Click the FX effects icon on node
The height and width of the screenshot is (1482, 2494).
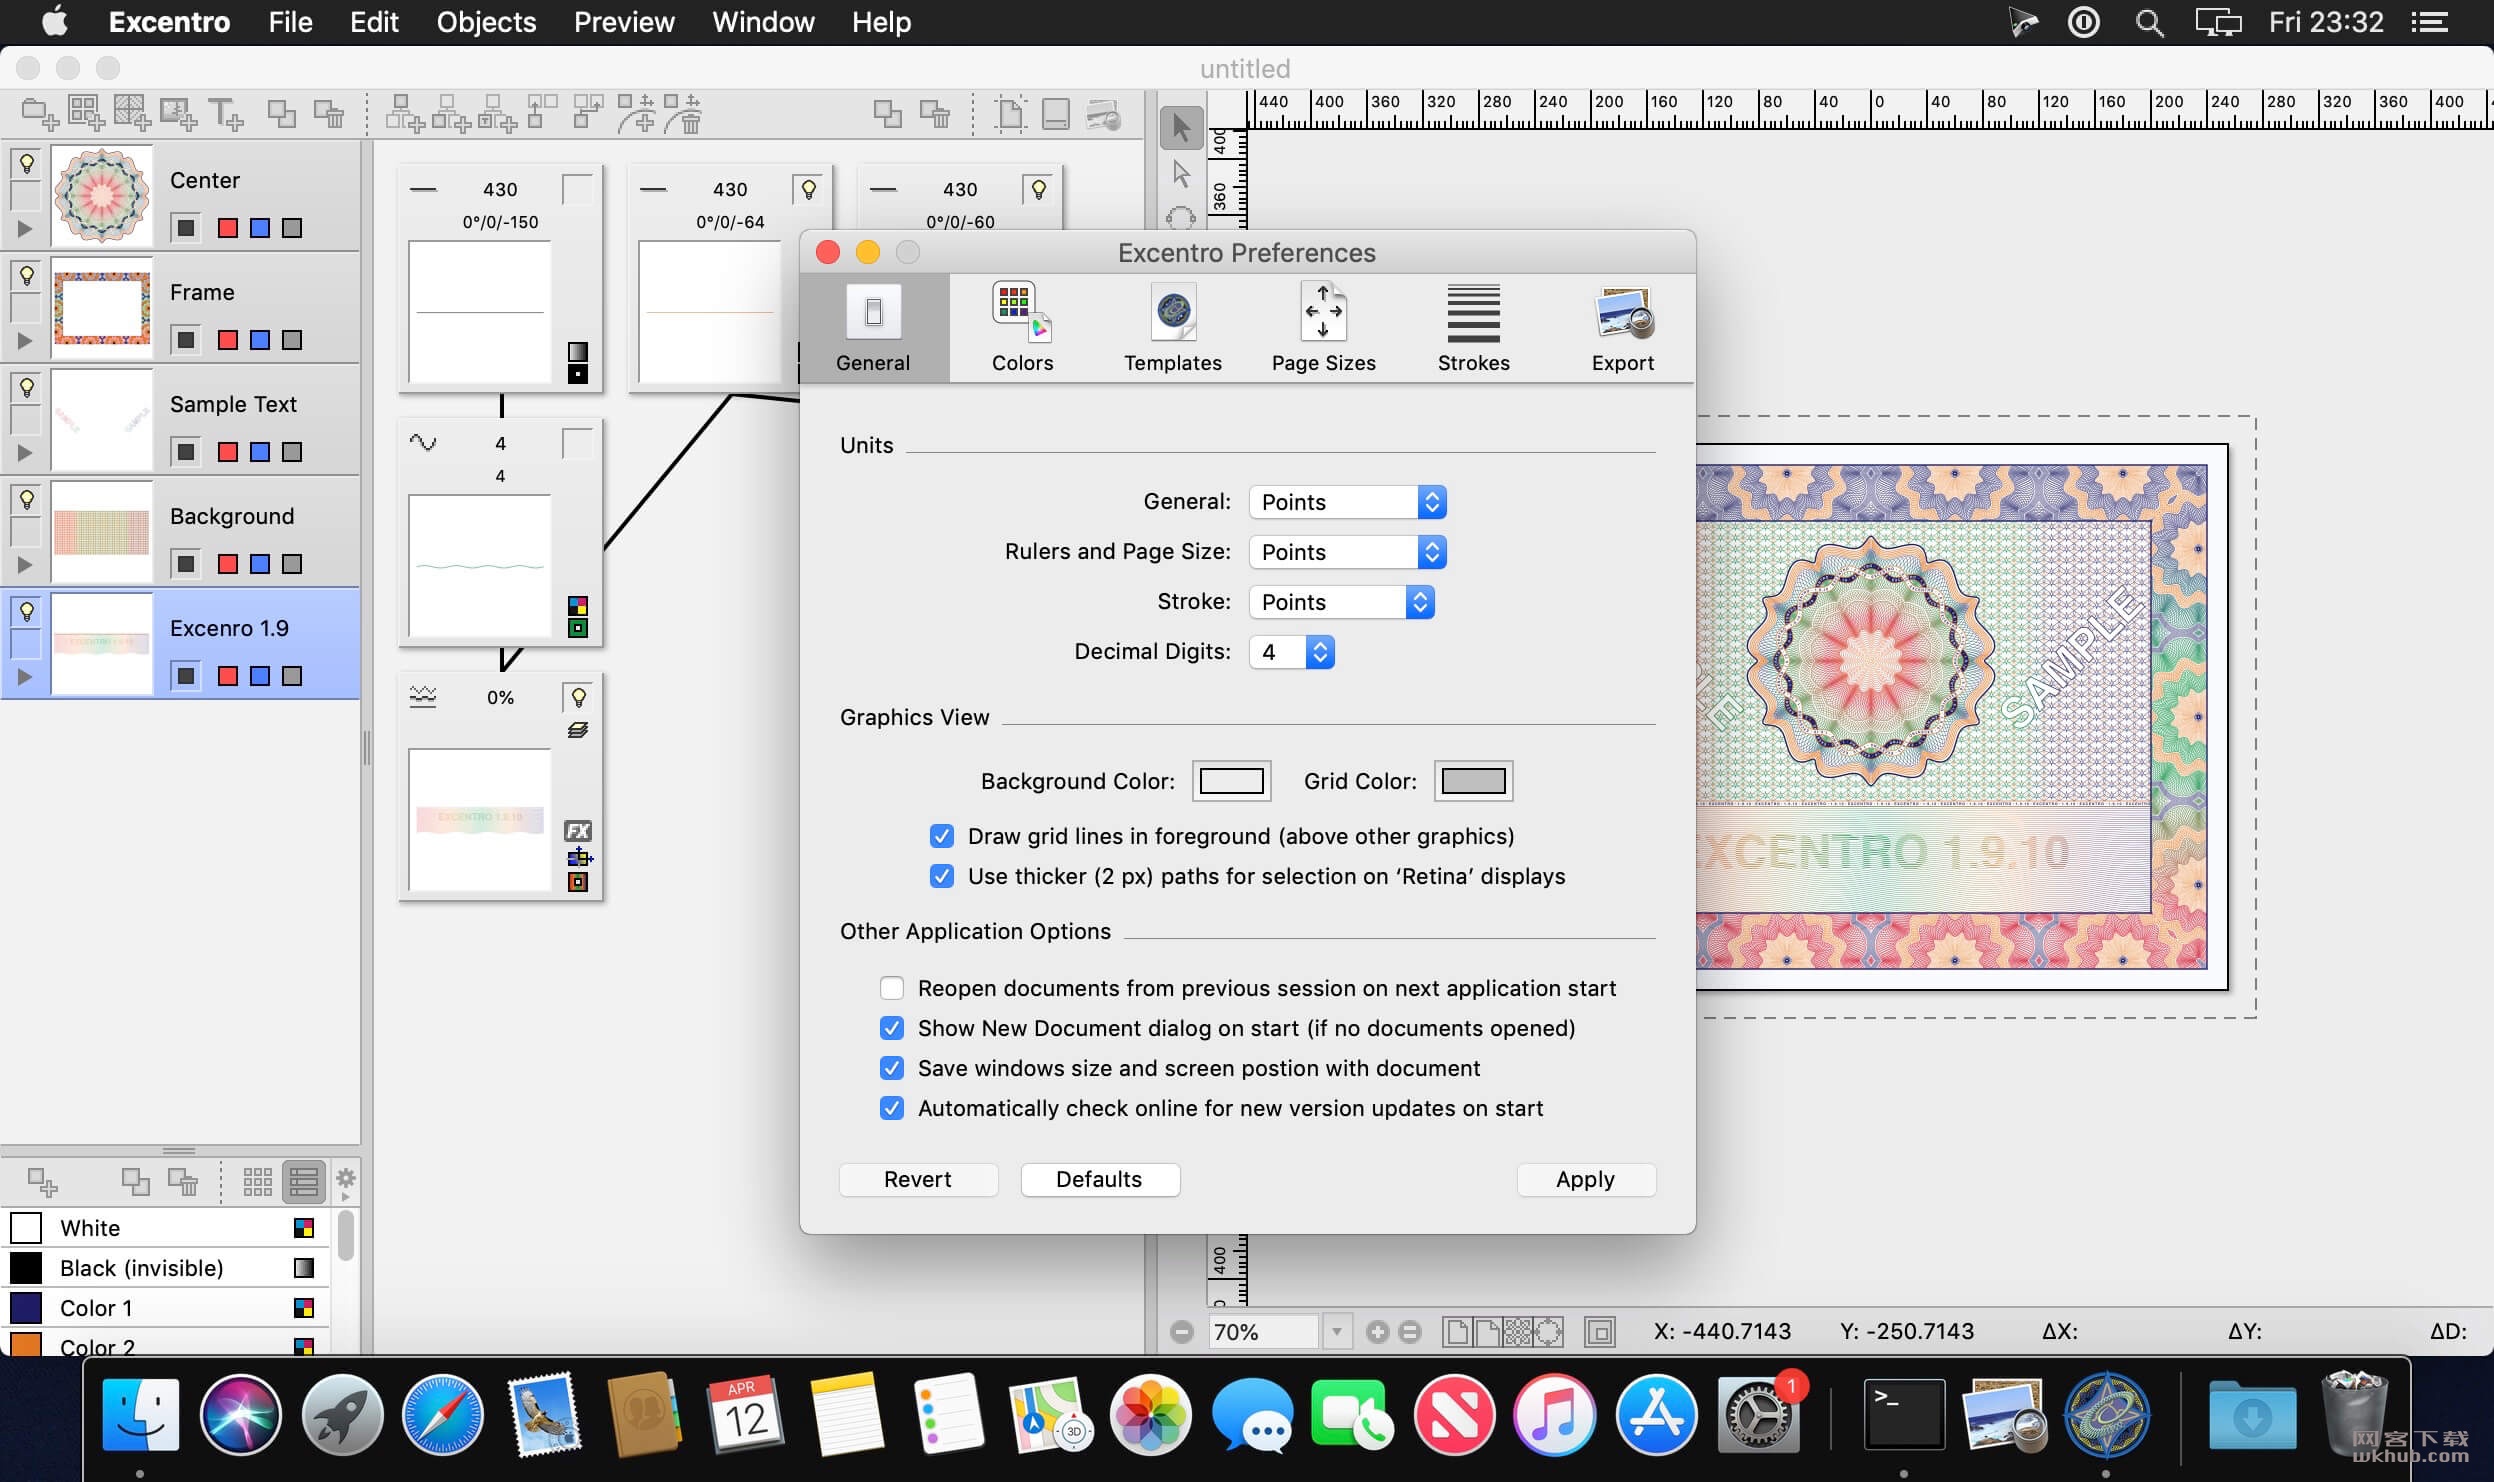coord(578,831)
